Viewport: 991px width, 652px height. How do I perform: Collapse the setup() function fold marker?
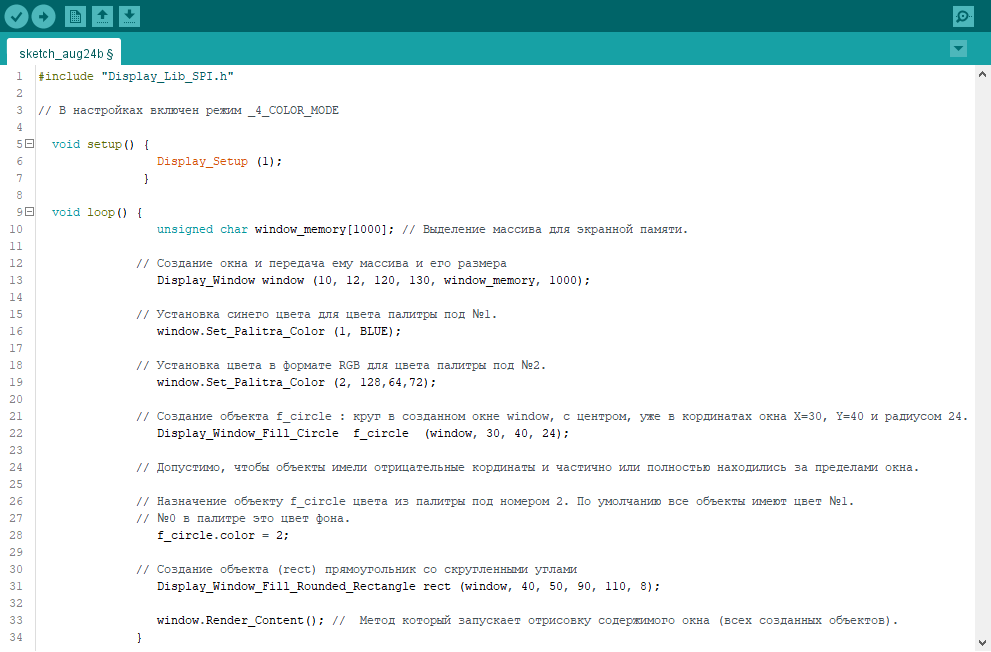coord(30,144)
